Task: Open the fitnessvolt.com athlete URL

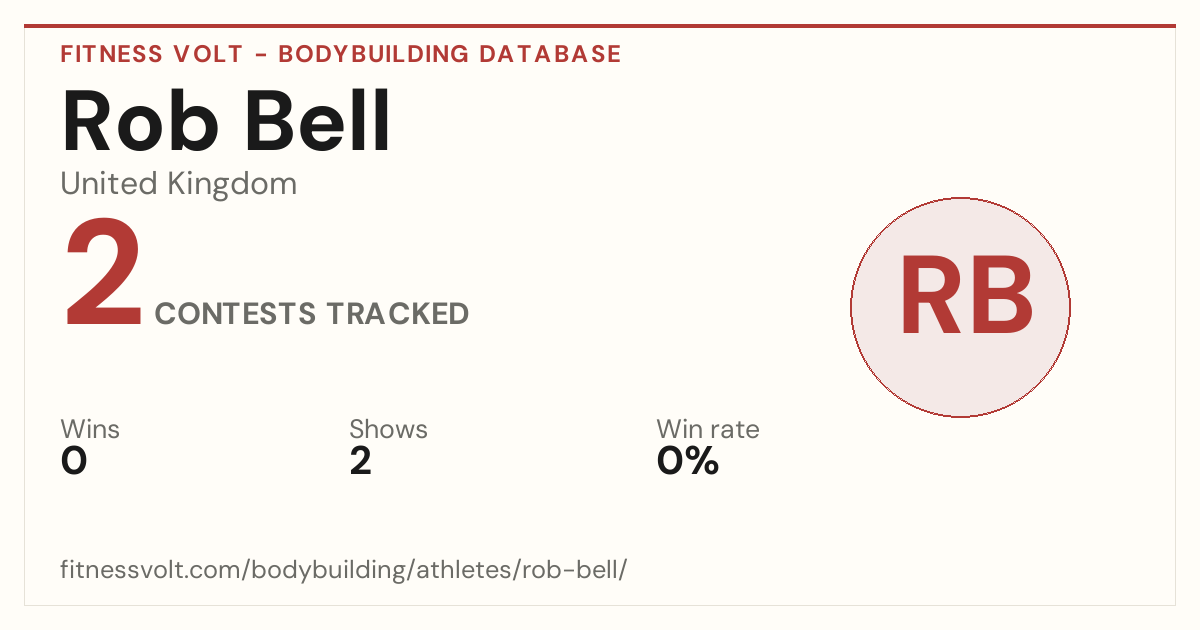Action: [343, 571]
